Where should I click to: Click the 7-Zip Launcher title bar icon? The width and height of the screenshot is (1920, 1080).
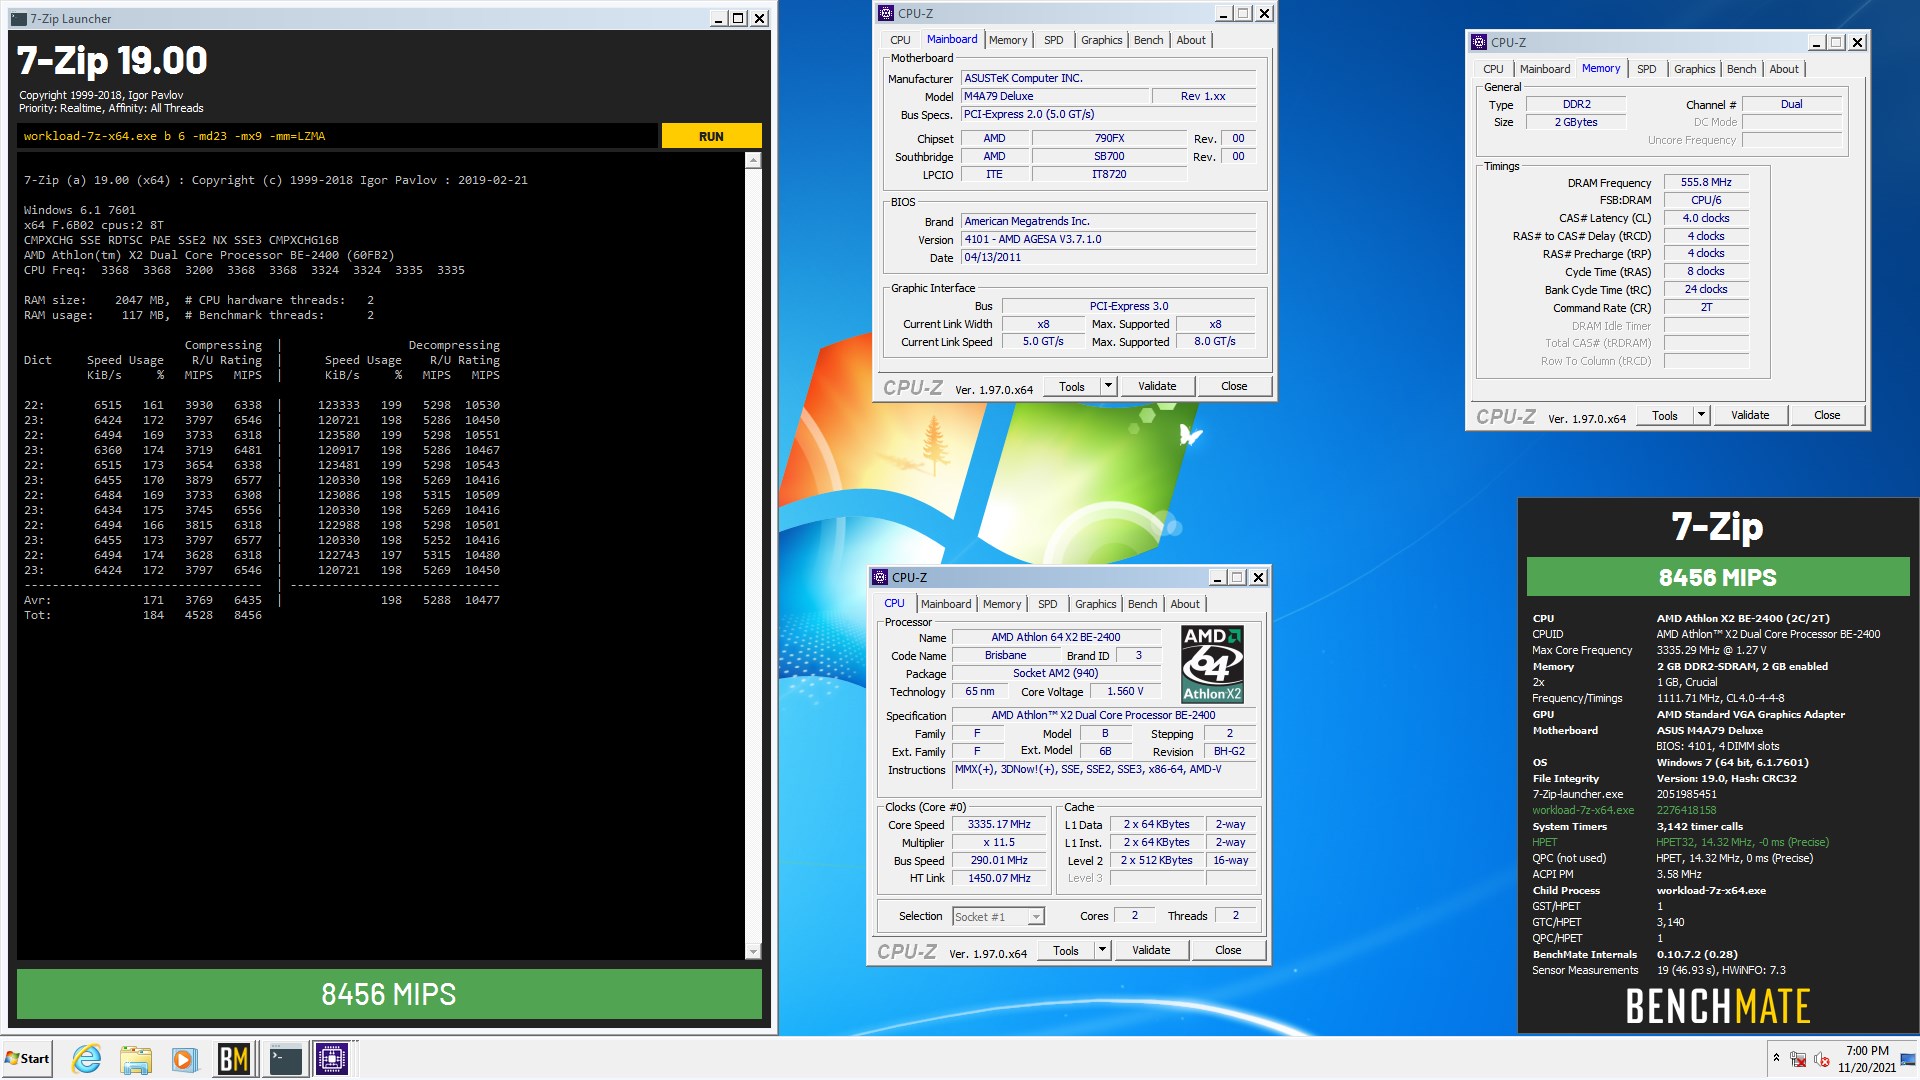(18, 18)
